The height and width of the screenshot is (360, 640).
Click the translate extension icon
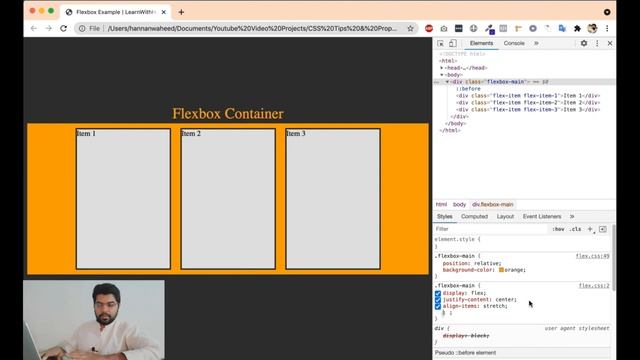pos(562,29)
